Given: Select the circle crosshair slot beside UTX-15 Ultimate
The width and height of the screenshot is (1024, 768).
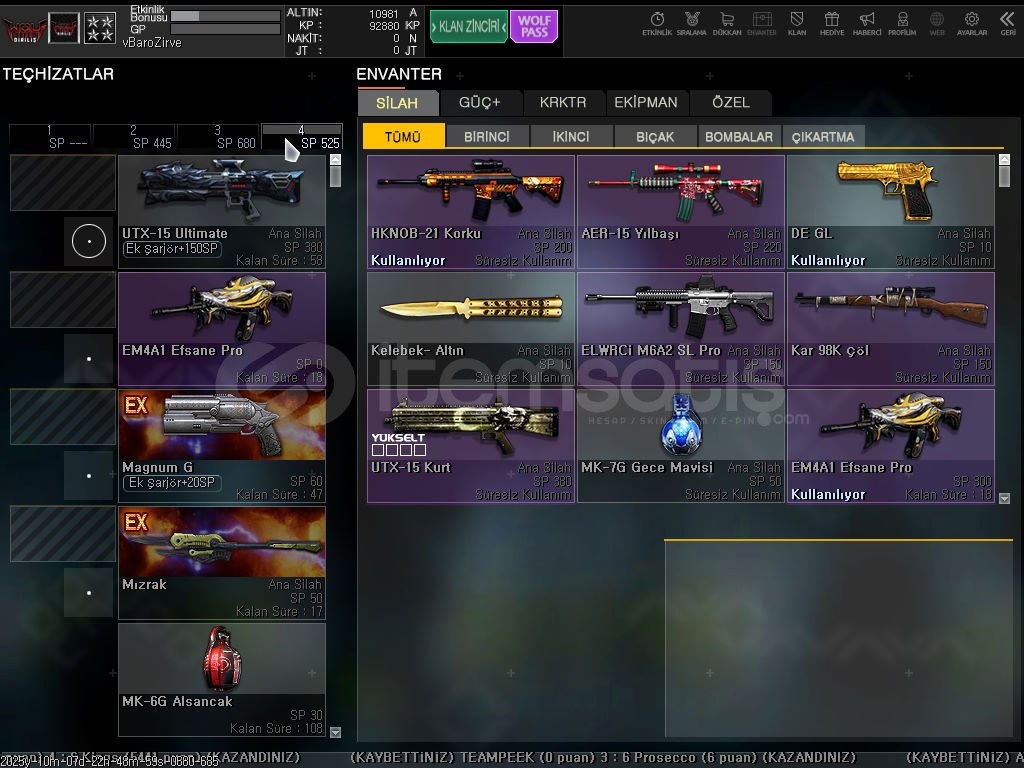Looking at the screenshot, I should pyautogui.click(x=89, y=241).
